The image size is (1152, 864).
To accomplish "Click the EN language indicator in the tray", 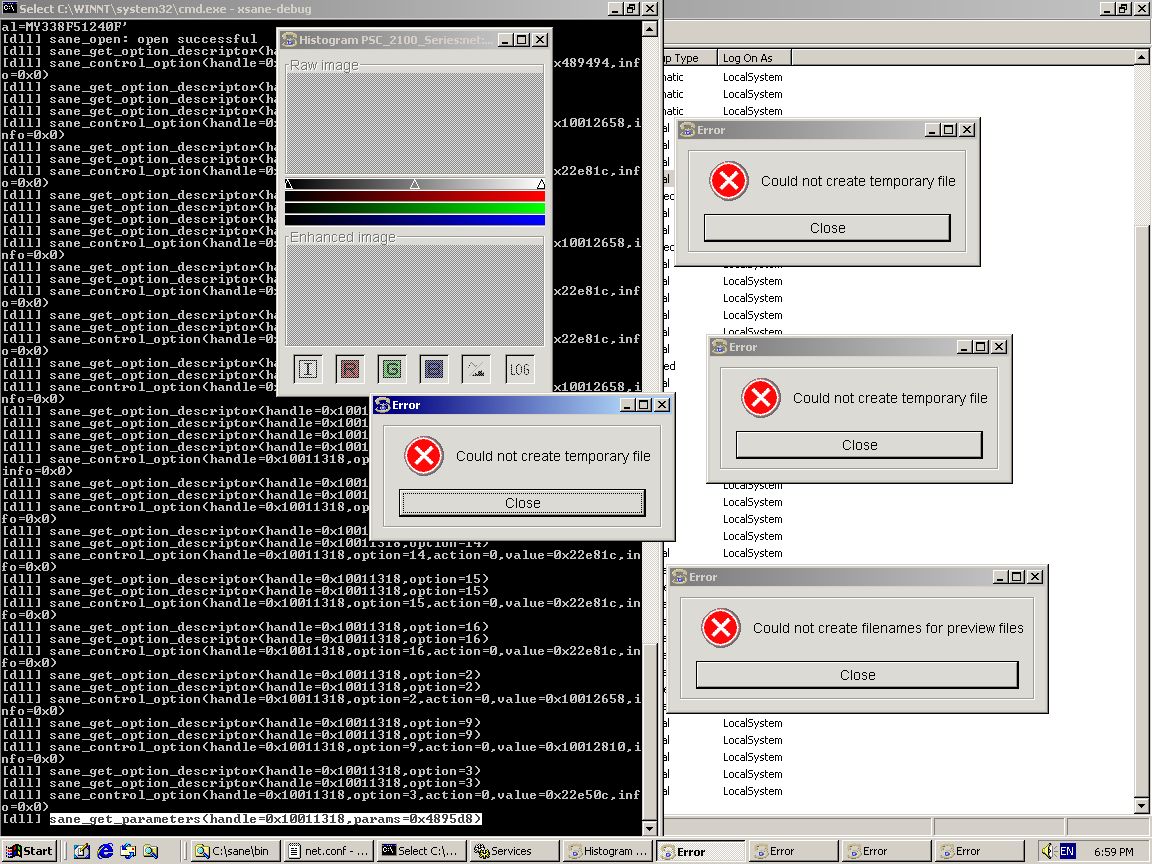I will click(1067, 851).
